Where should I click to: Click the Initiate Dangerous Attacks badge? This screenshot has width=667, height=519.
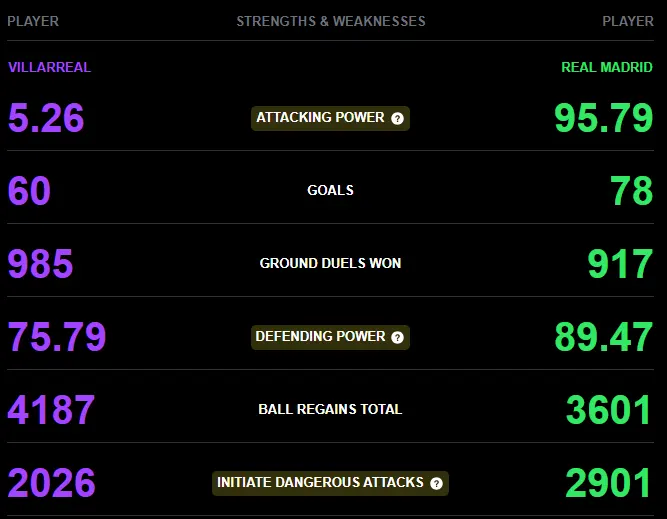(x=331, y=483)
